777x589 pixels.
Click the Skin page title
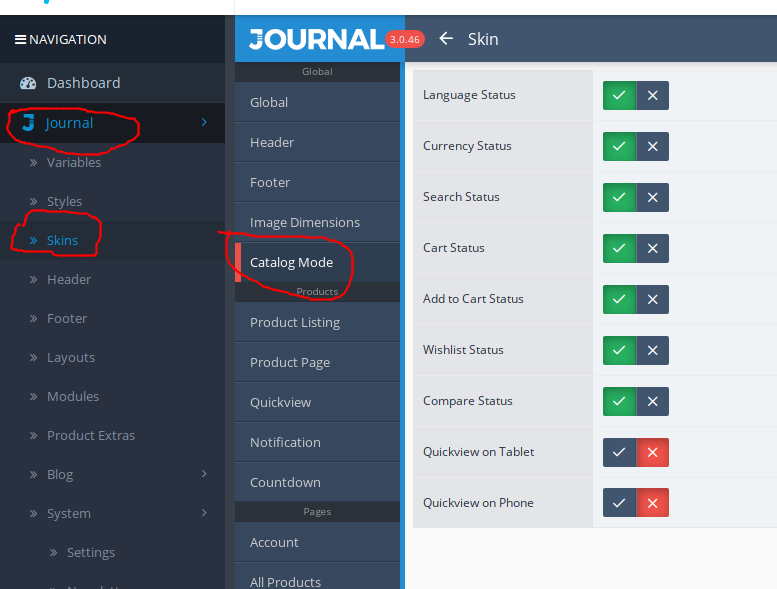483,39
